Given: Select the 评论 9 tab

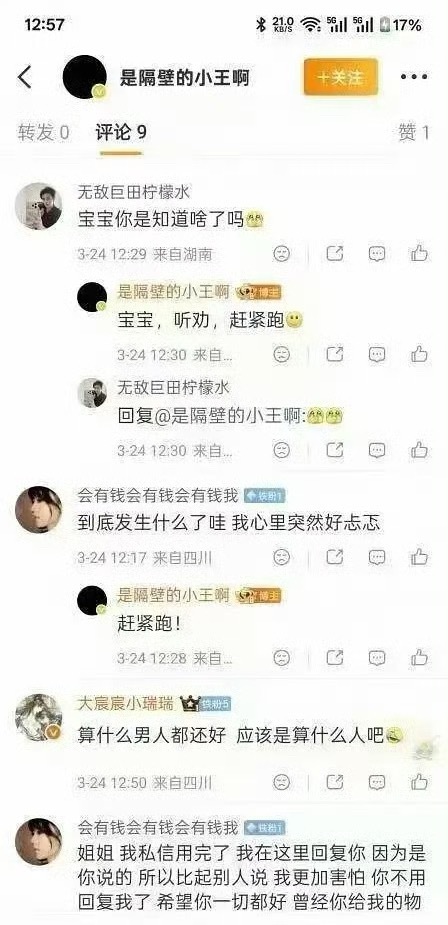Looking at the screenshot, I should coord(121,133).
